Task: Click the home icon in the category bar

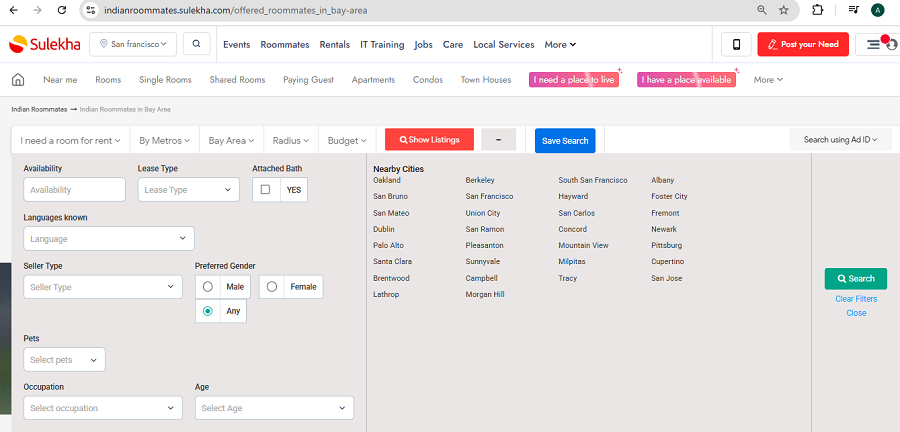Action: coord(18,80)
